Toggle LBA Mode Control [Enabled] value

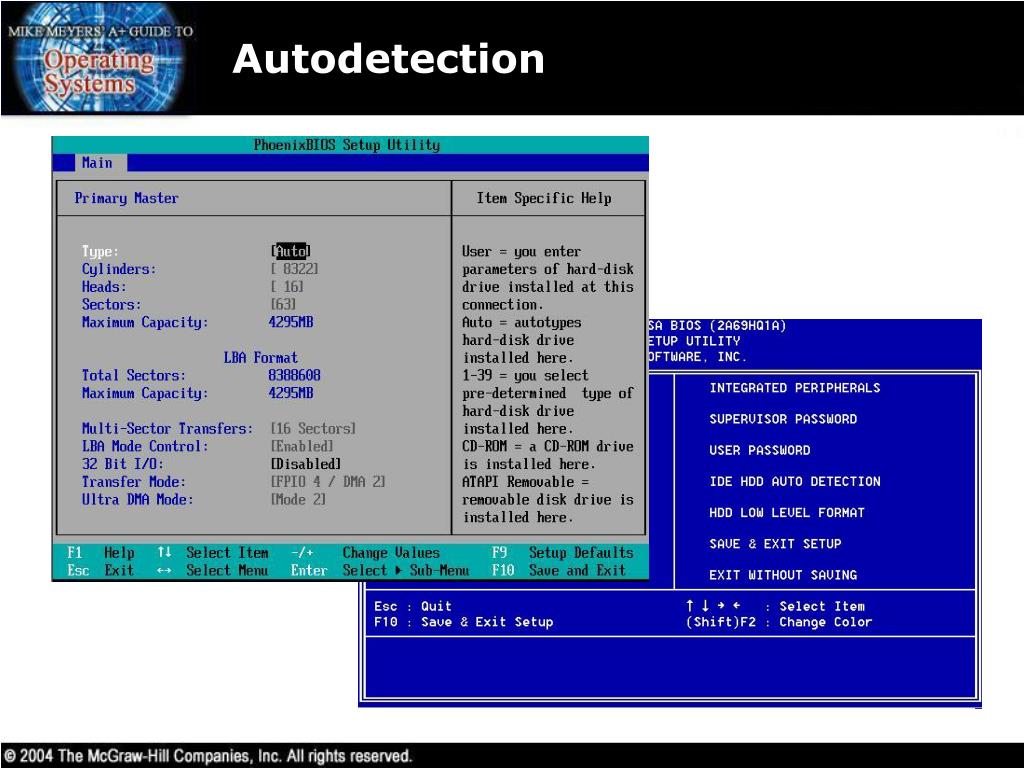302,446
